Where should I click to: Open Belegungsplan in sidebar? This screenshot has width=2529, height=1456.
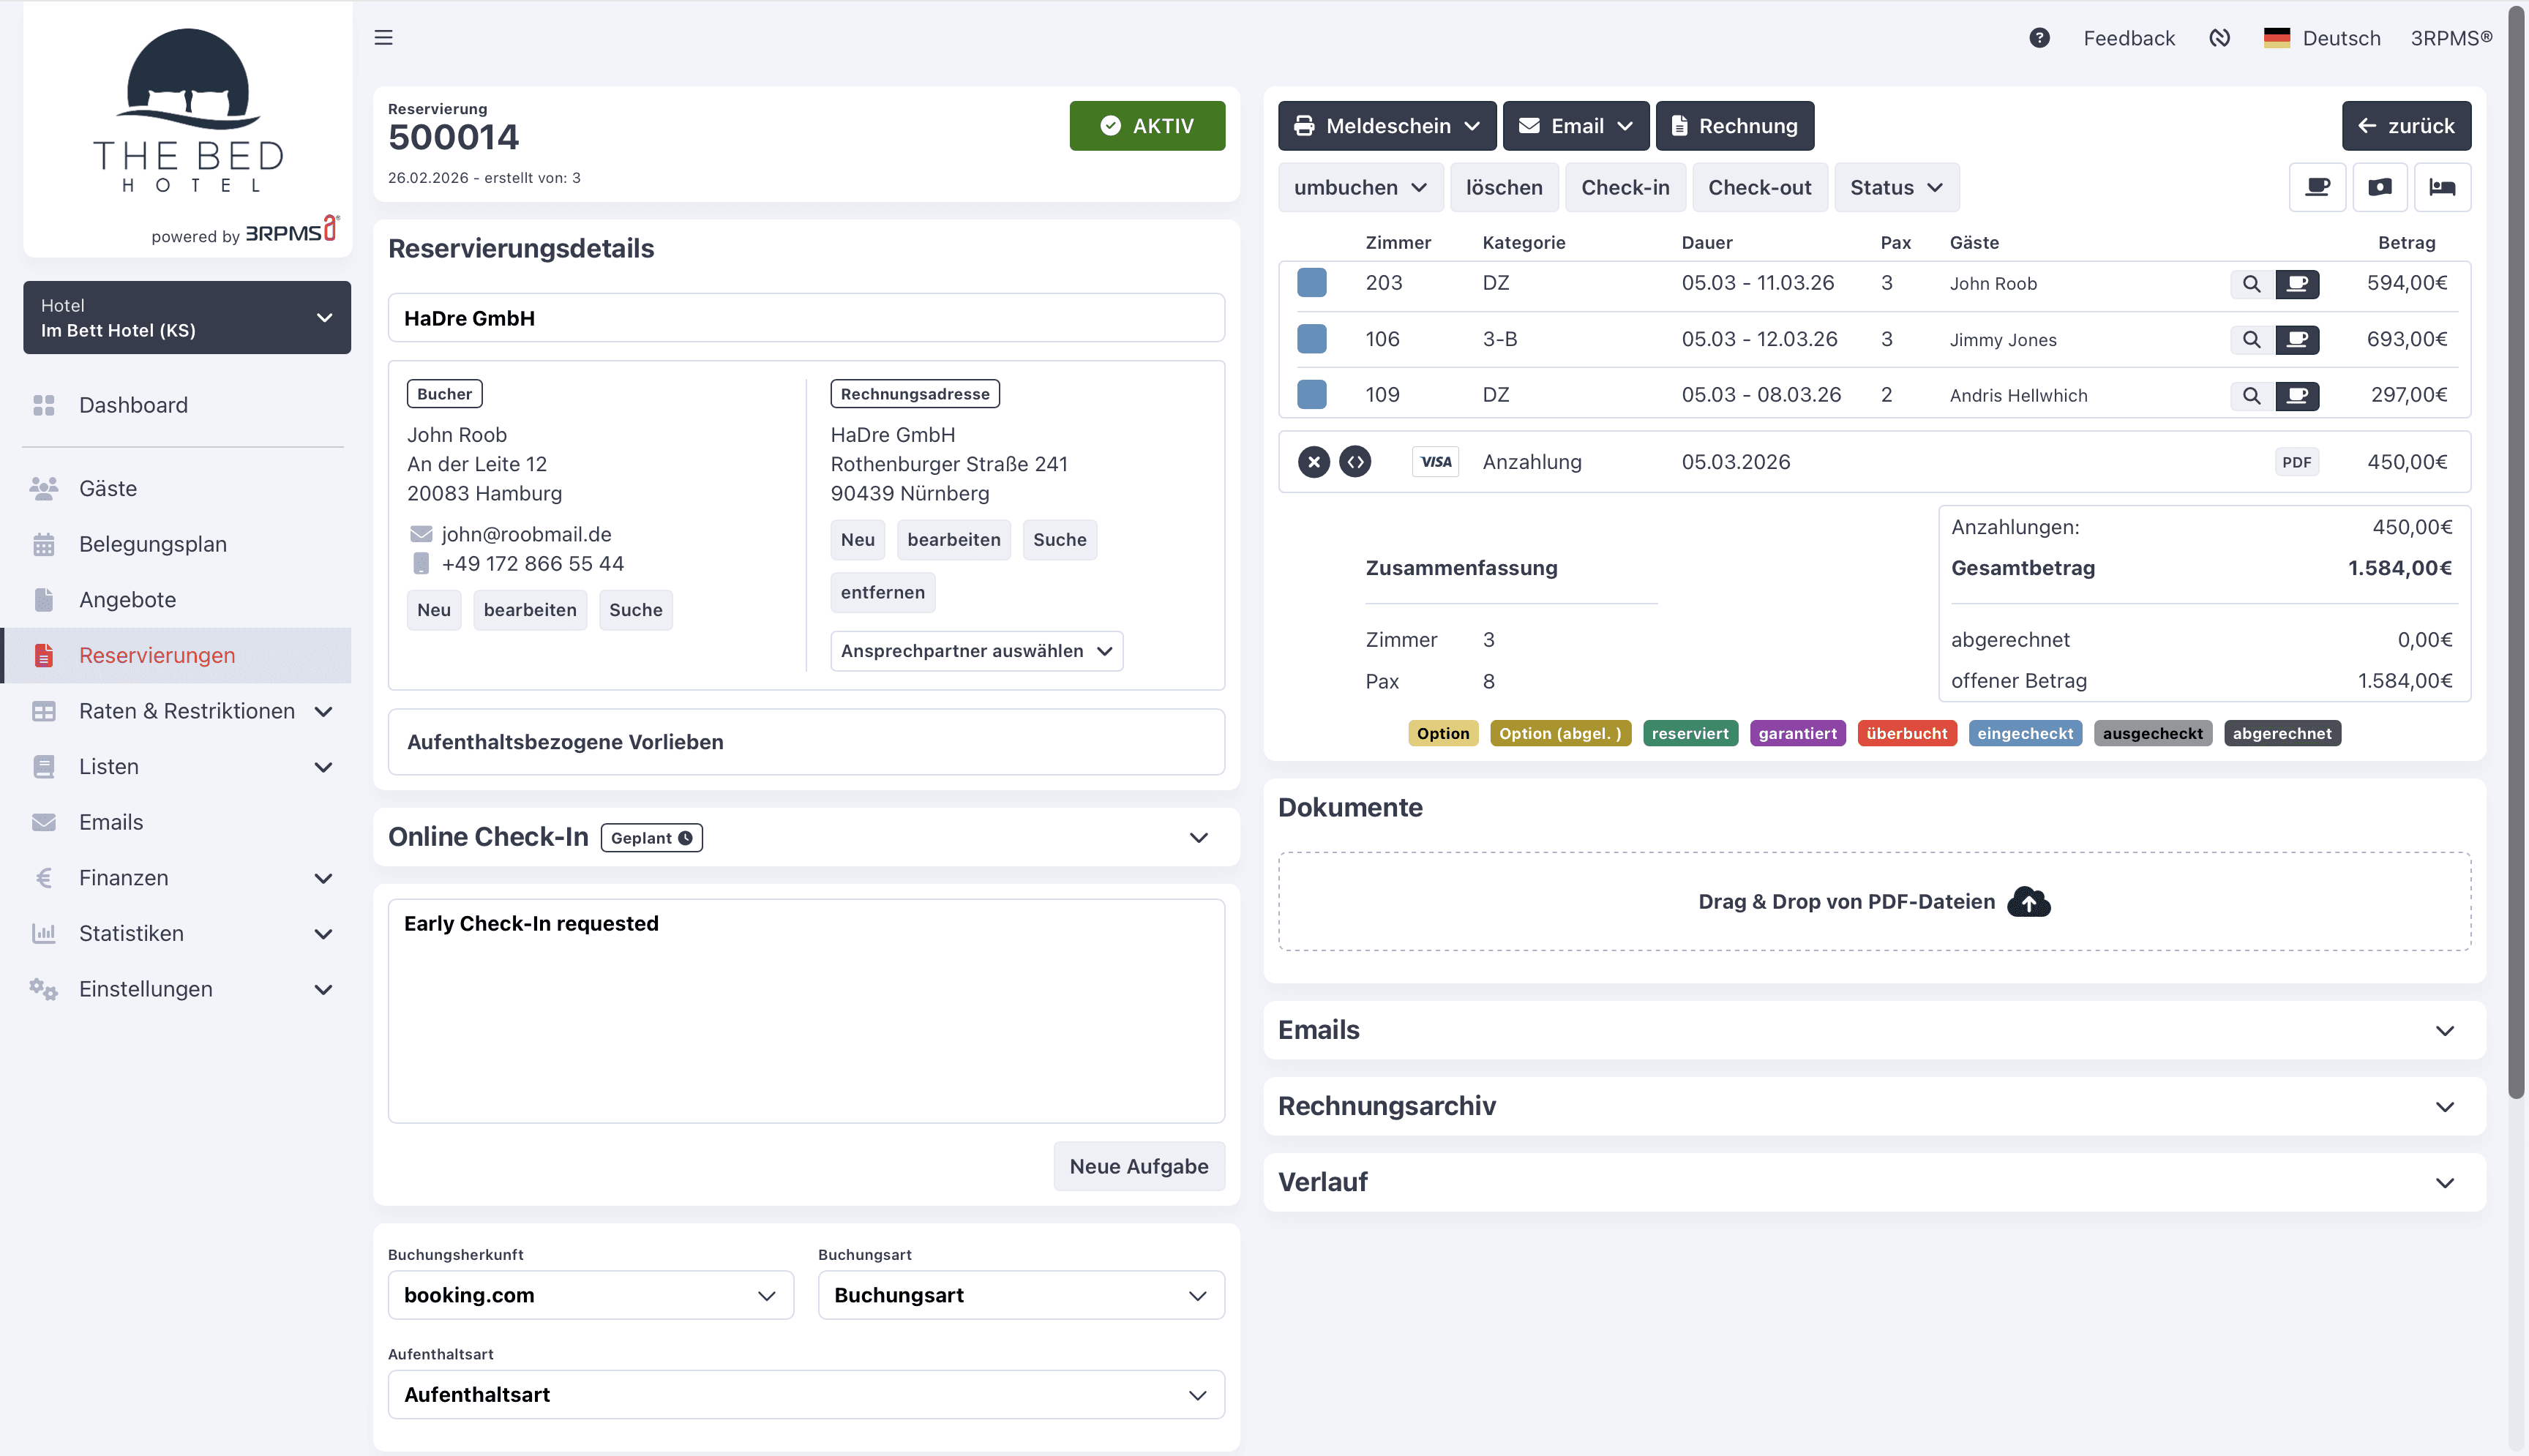(x=153, y=544)
